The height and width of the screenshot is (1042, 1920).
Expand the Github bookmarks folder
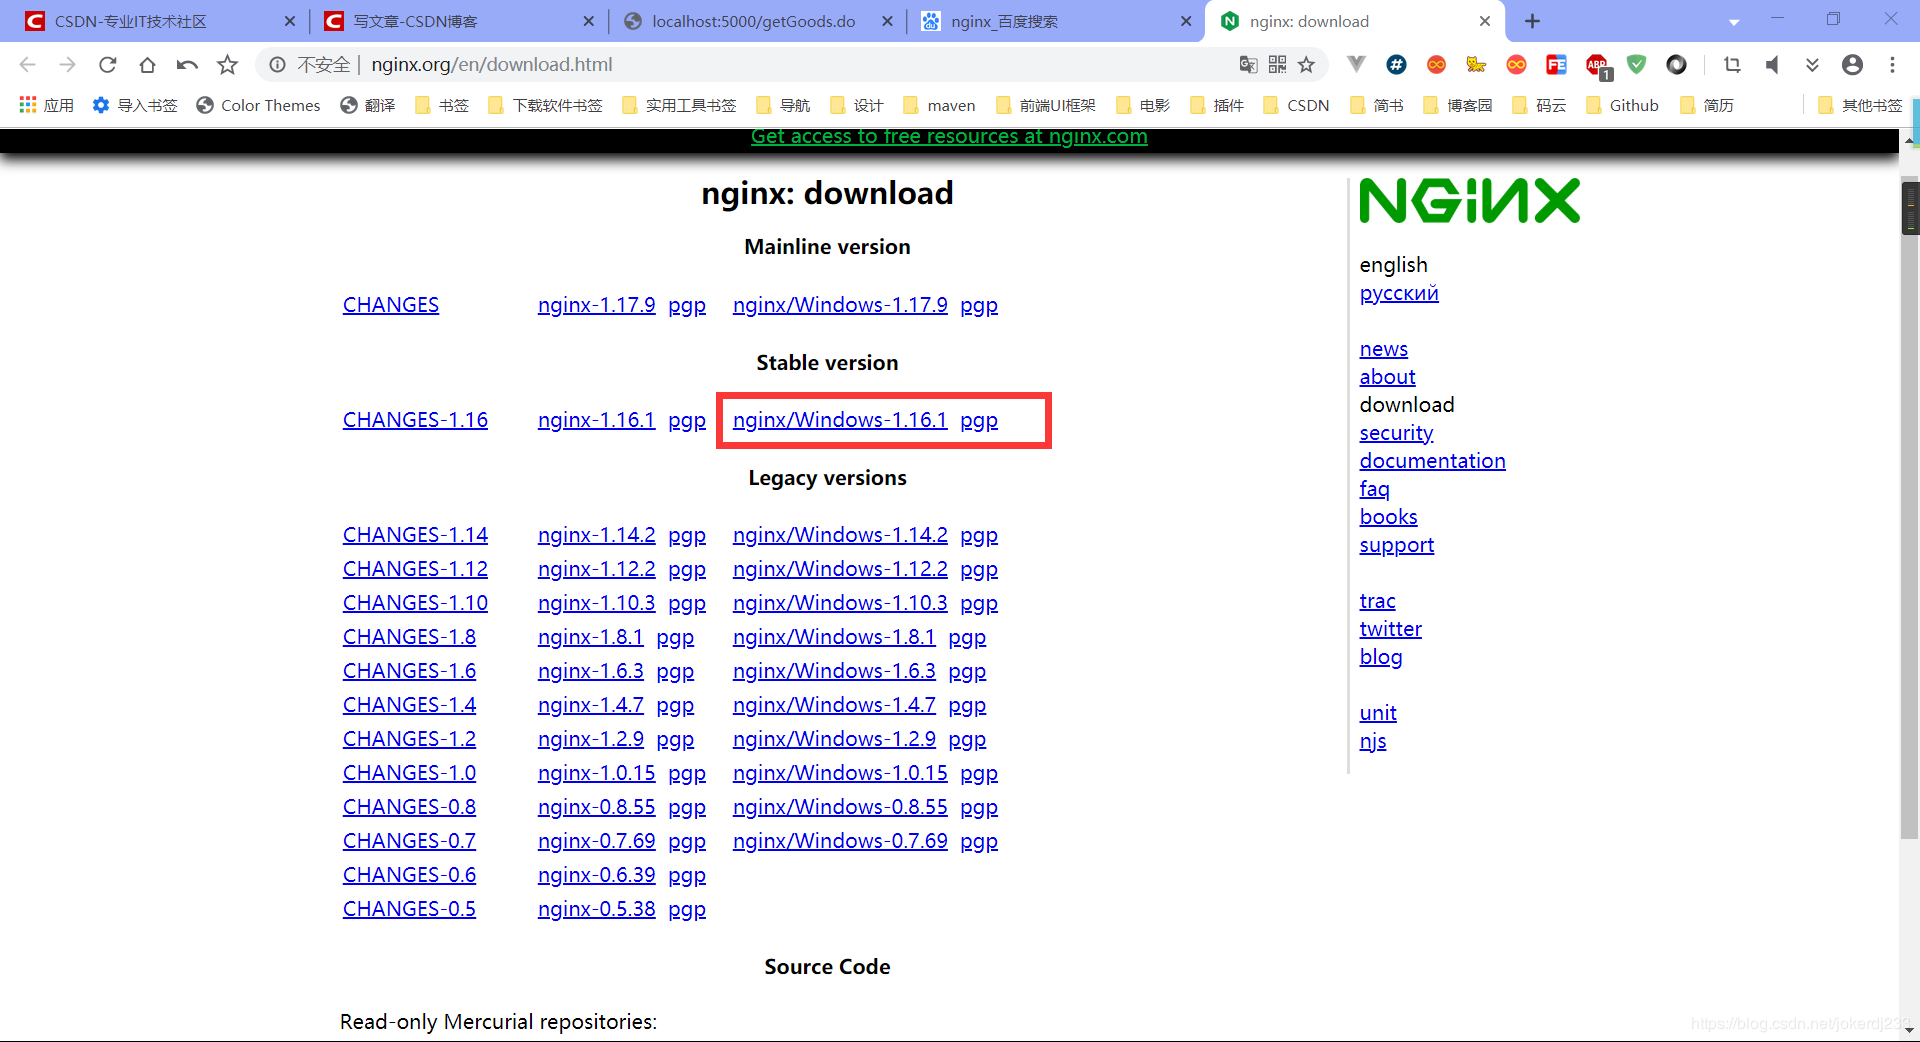1622,105
